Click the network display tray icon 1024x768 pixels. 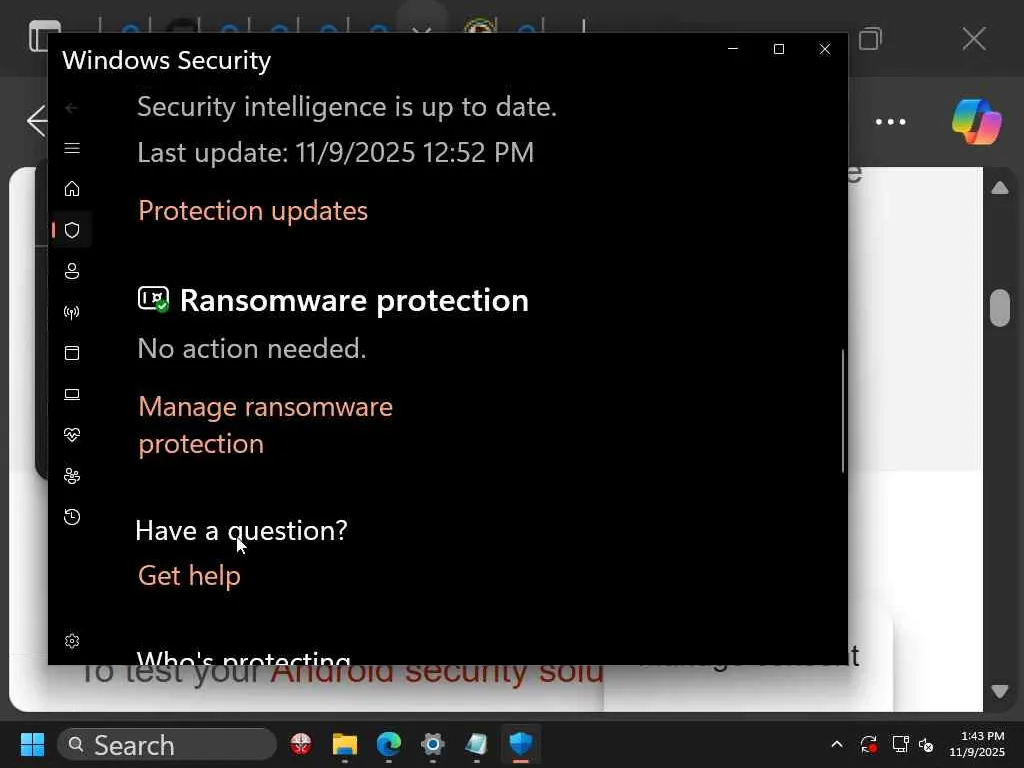click(x=901, y=744)
